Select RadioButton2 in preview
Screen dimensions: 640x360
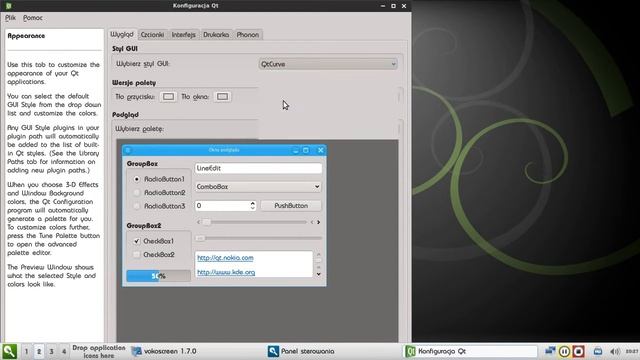pyautogui.click(x=160, y=192)
